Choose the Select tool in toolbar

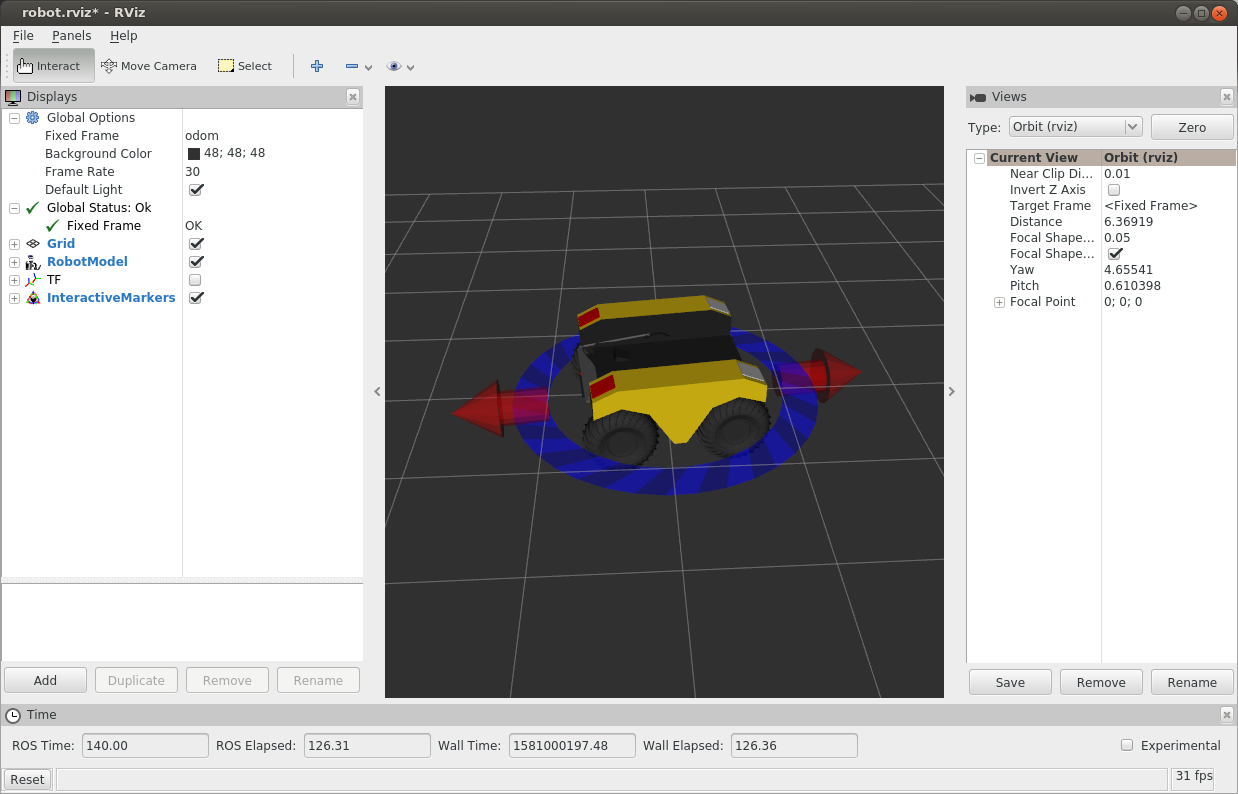tap(245, 66)
